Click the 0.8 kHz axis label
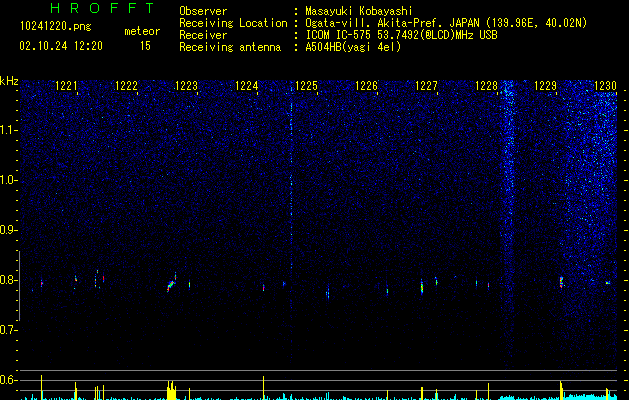 pos(9,280)
